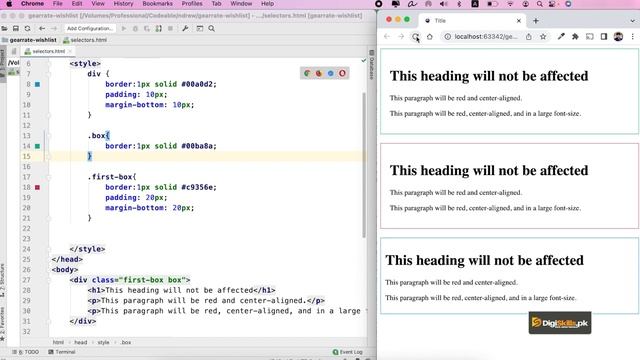The width and height of the screenshot is (640, 360).
Task: Open settings via the wrench icon
Action: click(x=185, y=29)
